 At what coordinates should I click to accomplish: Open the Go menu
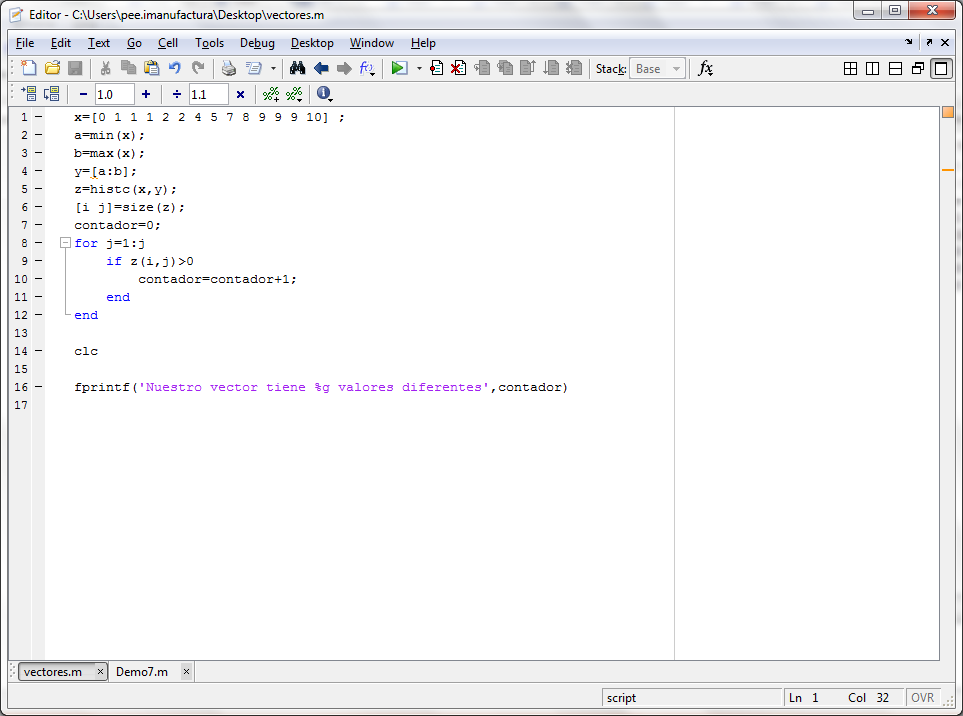(135, 43)
